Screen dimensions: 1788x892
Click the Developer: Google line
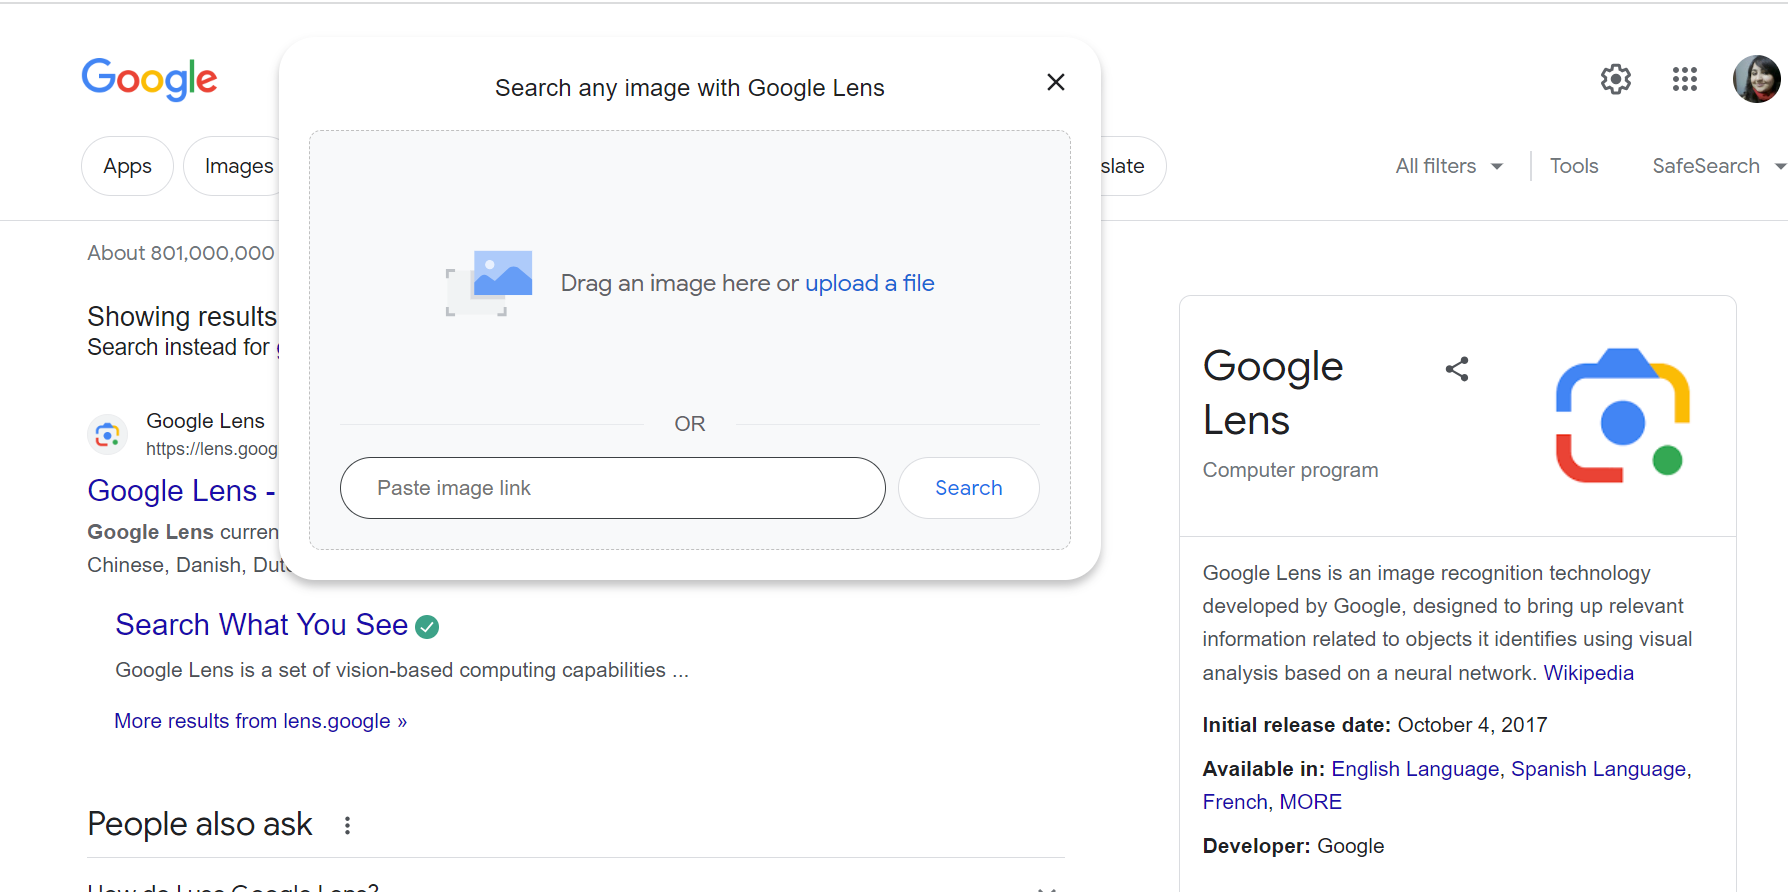(x=1293, y=846)
